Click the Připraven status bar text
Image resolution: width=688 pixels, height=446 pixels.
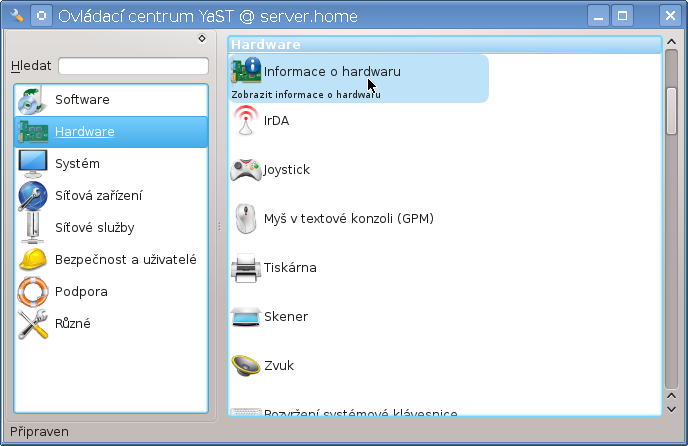(39, 432)
